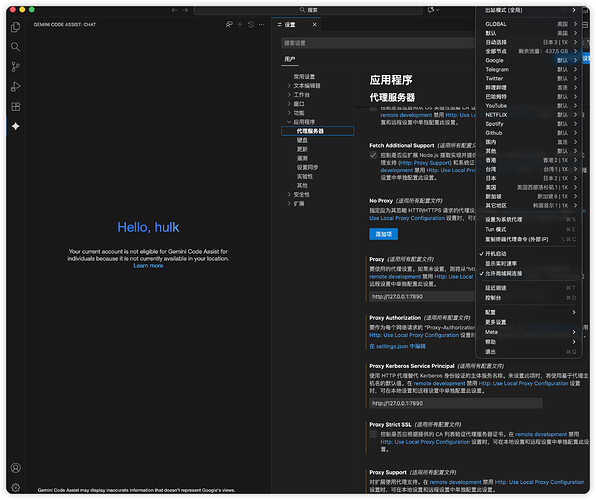Collapse the 应用程序 settings category
Screen dimensions: 596x500
(304, 122)
